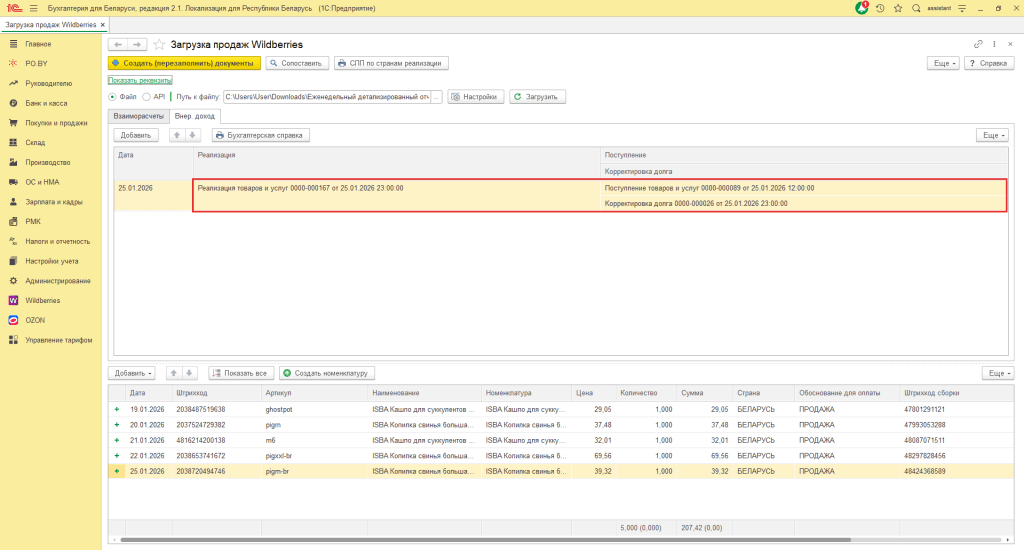Screen dimensions: 1024x550
Task: Move lower table row down
Action: [x=189, y=373]
